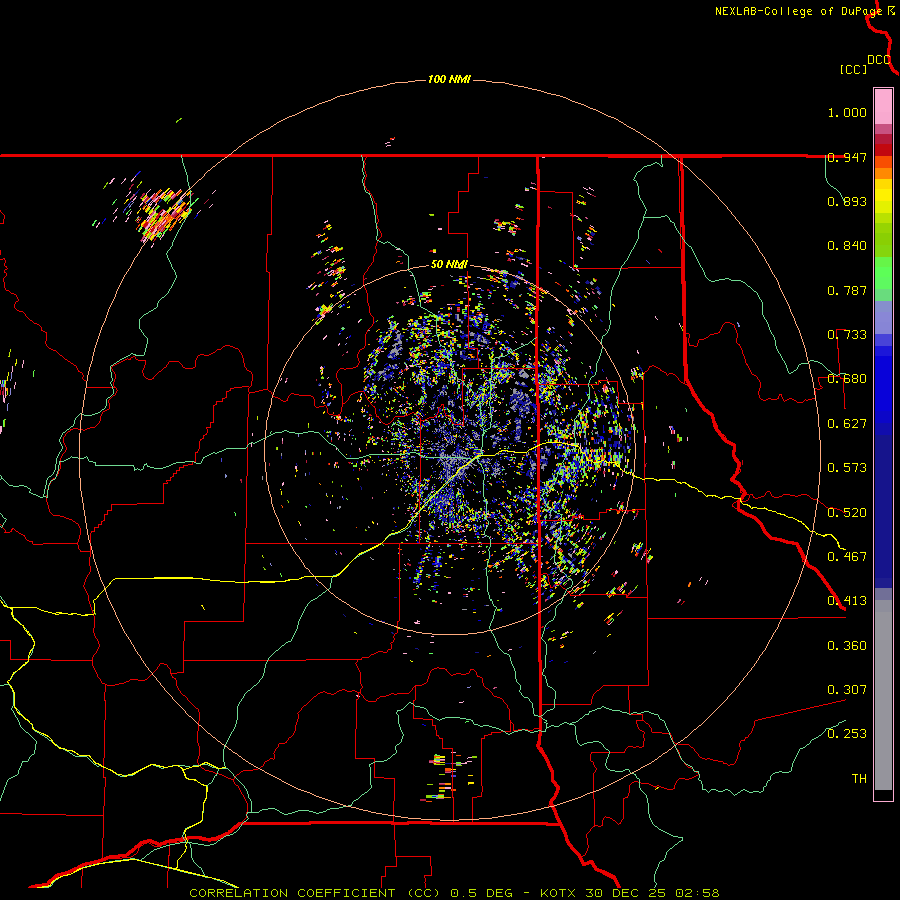Click the KOTX radar site identifier

point(558,893)
